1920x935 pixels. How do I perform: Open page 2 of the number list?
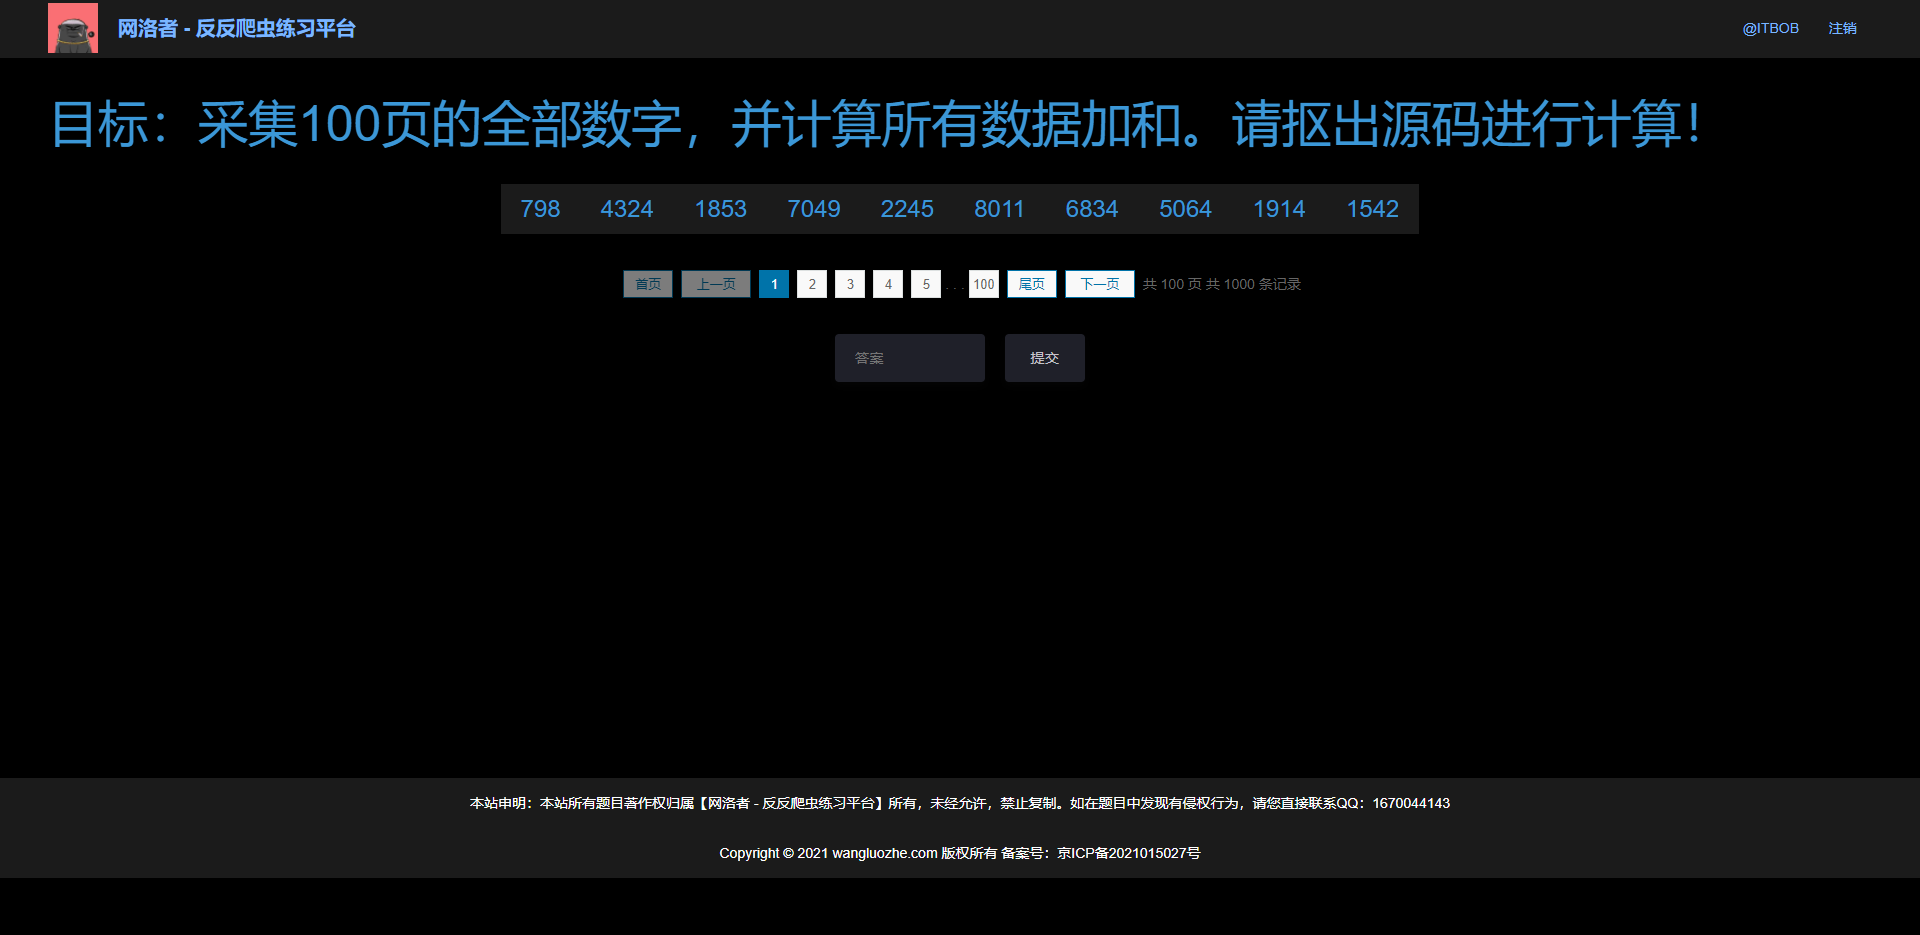pos(811,284)
